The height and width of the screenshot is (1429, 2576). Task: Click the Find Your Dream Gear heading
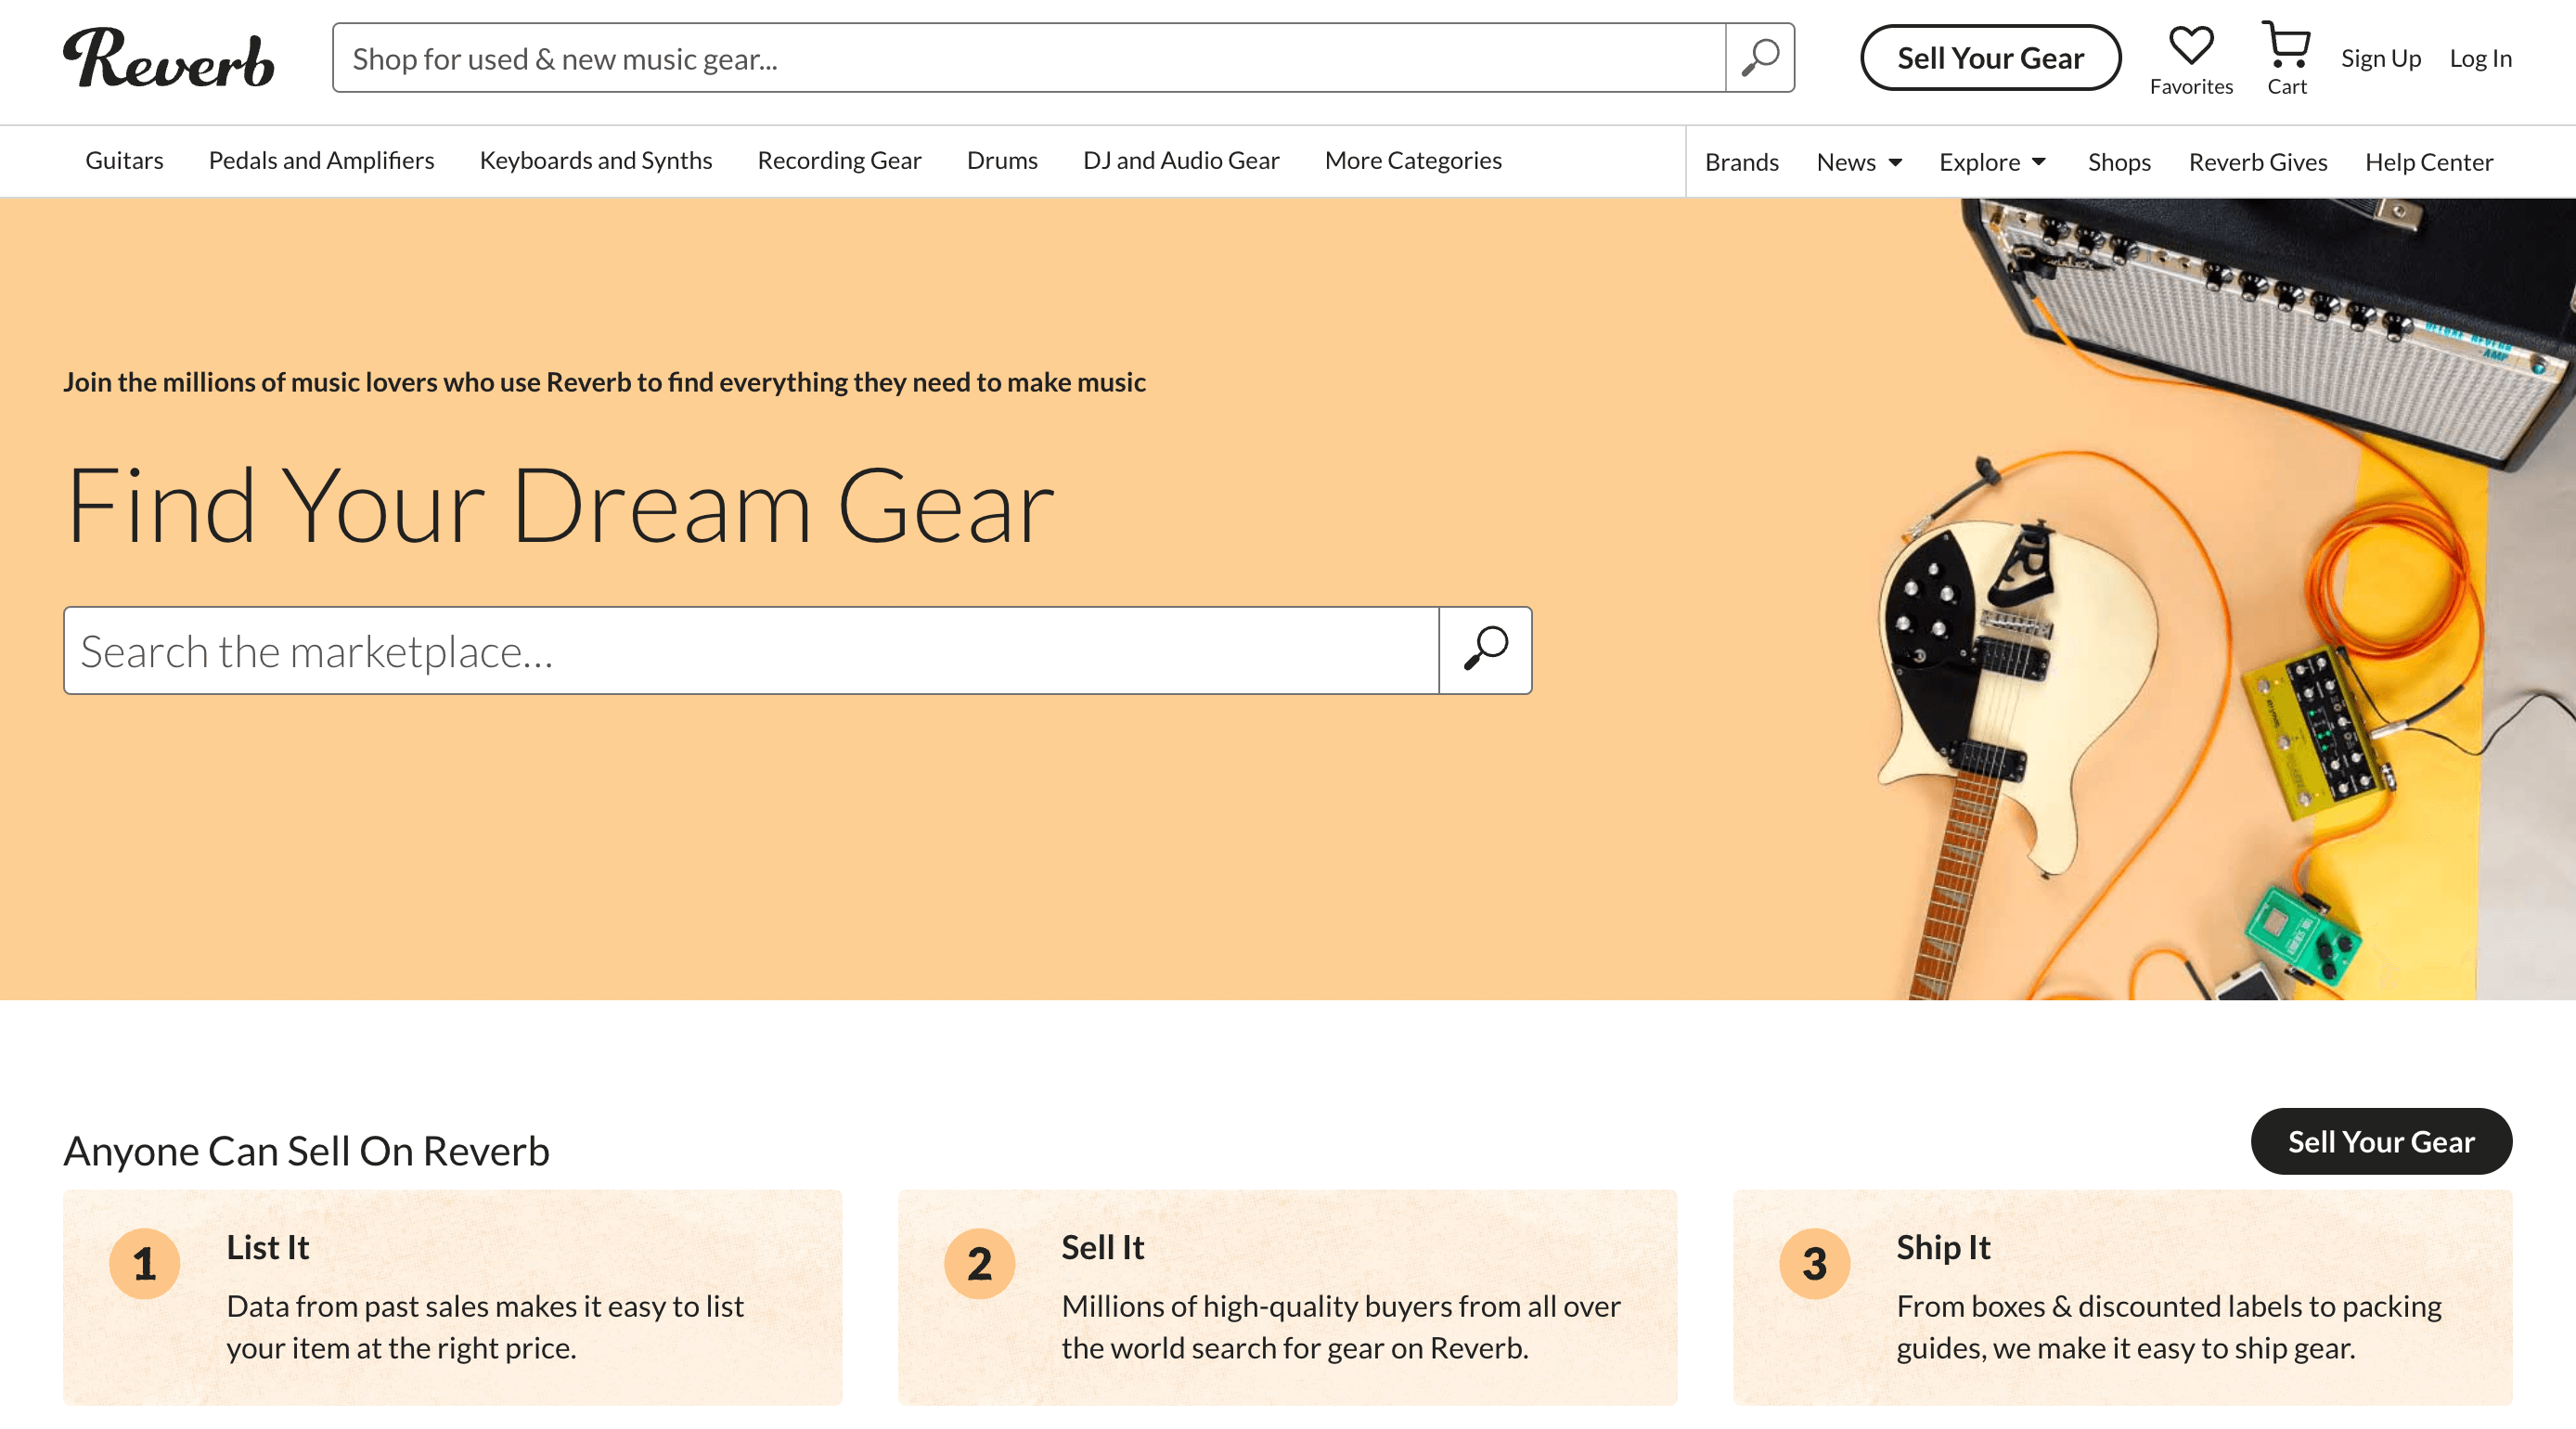[560, 506]
